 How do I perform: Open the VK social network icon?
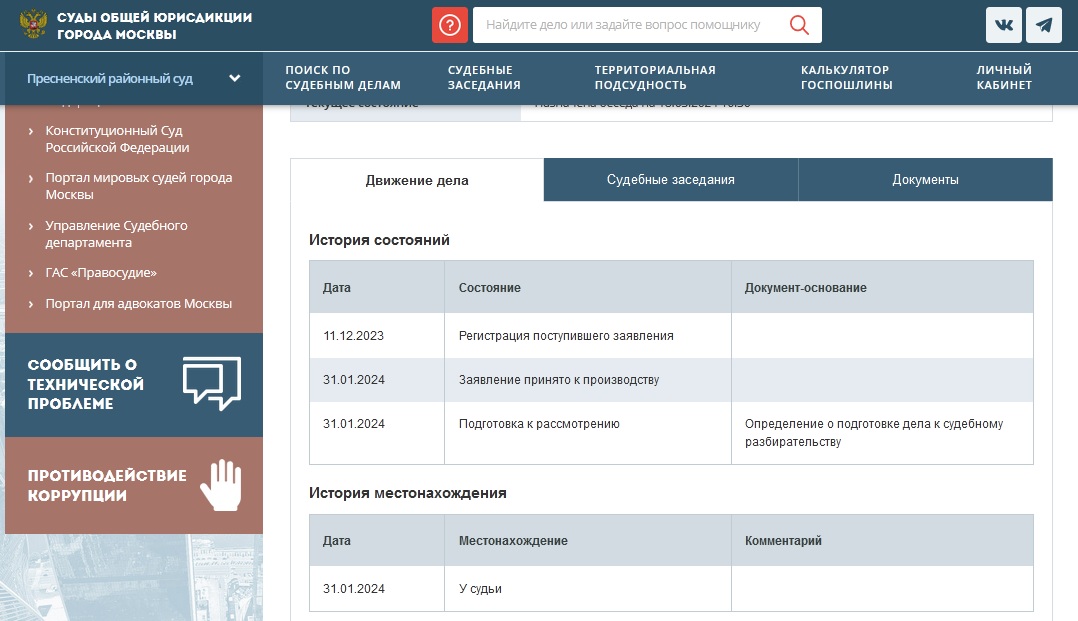coord(1003,25)
